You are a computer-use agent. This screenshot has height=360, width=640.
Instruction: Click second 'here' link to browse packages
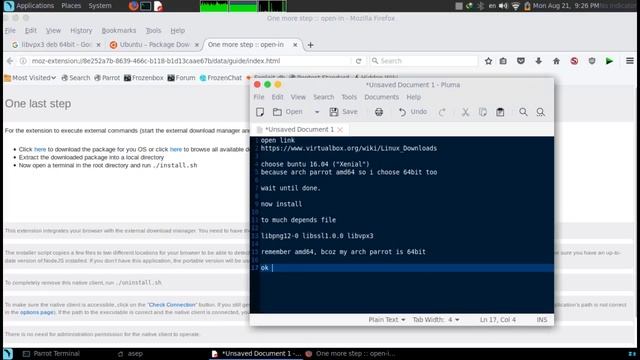[176, 149]
